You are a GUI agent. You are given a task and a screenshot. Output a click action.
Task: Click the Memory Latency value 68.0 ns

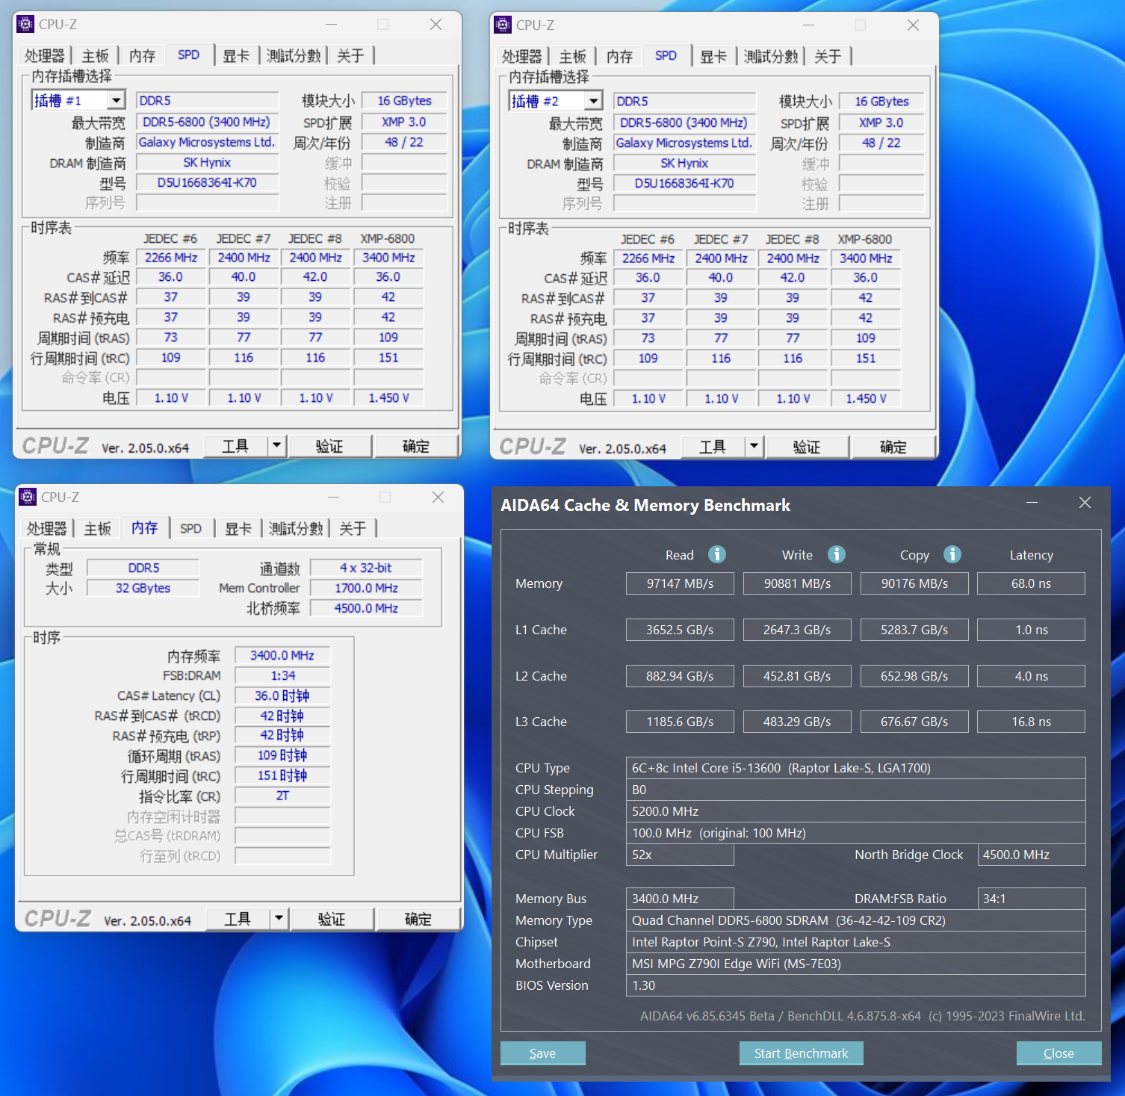[x=1031, y=584]
